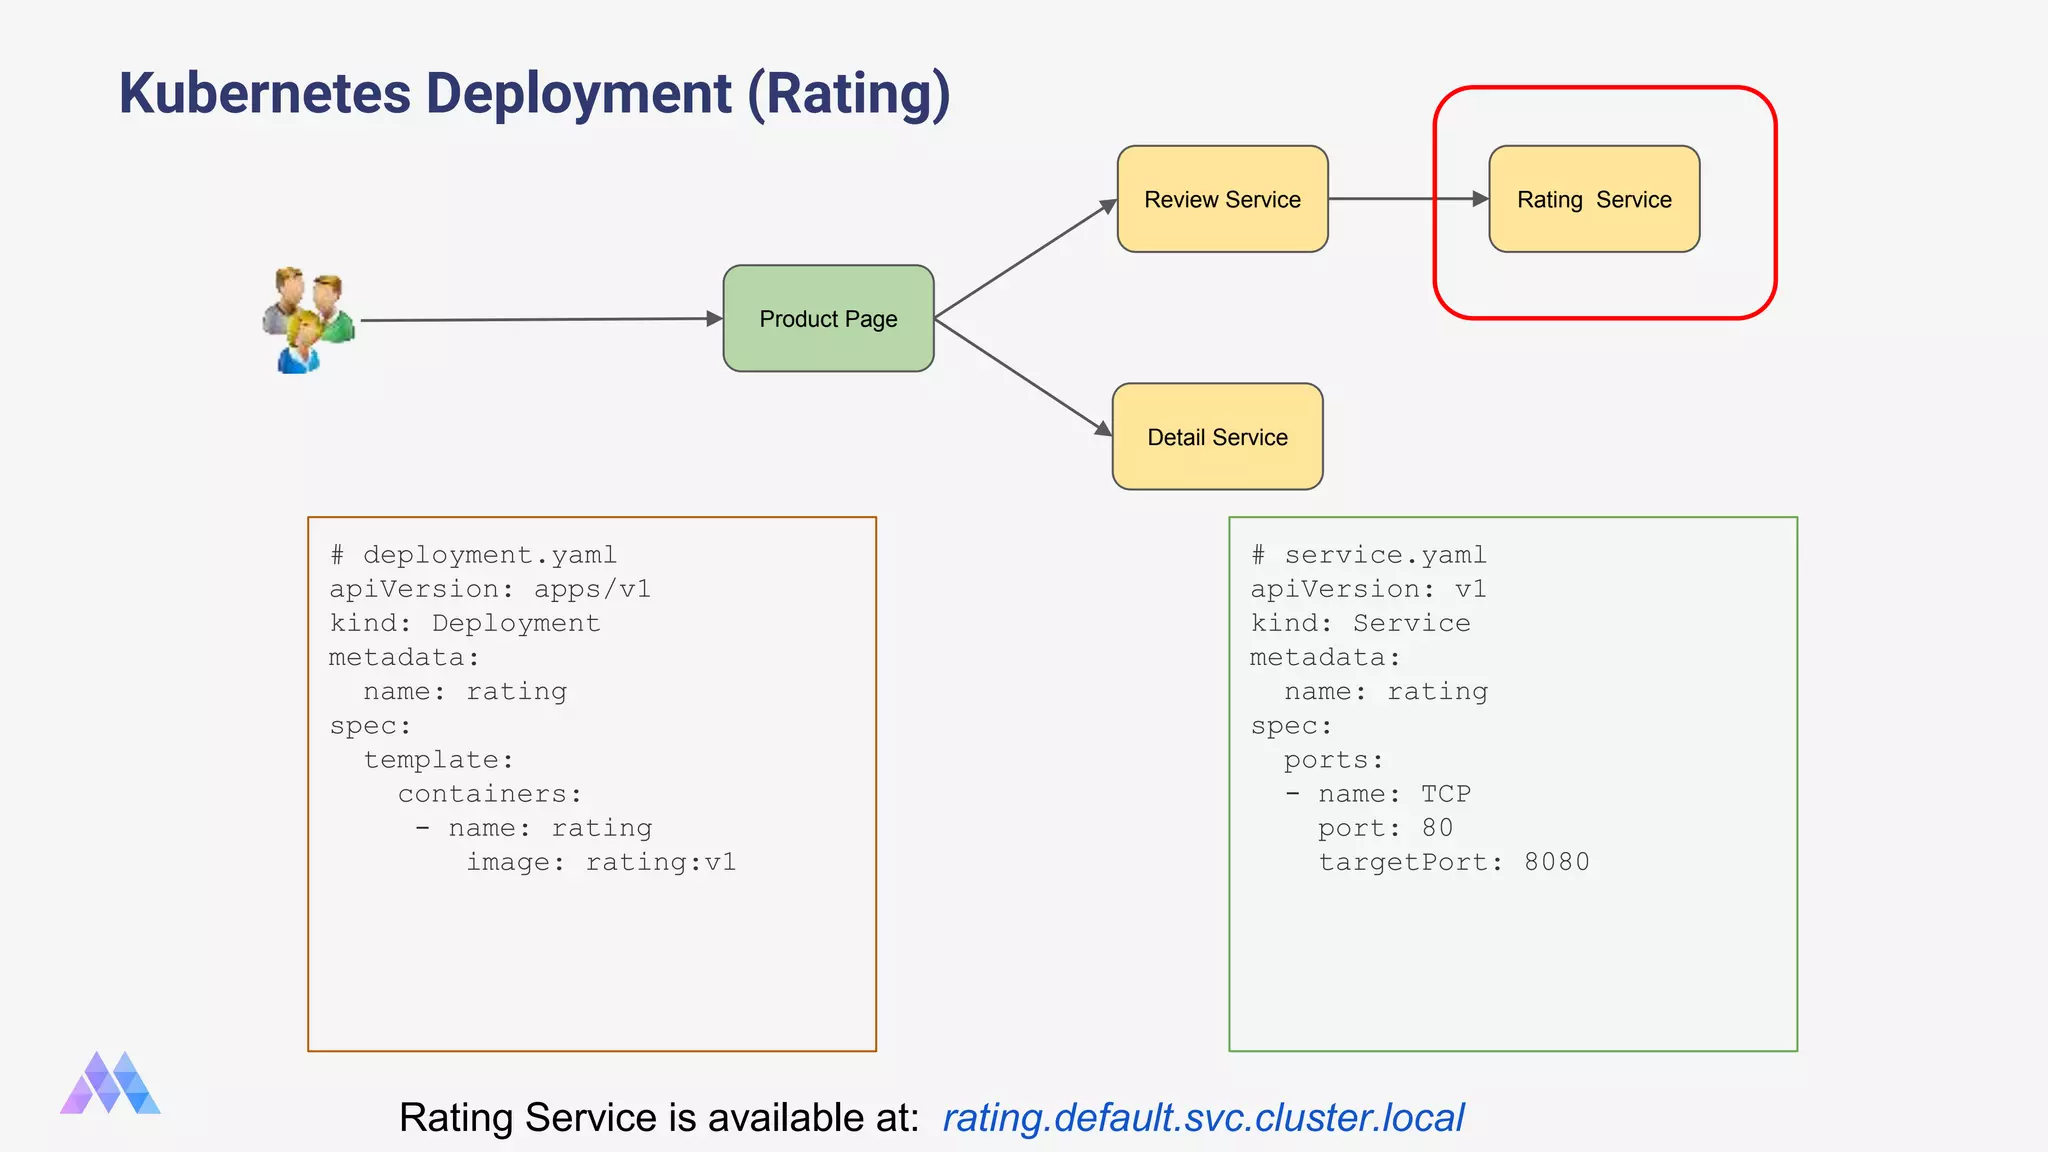2048x1152 pixels.
Task: Click the Detail Service box
Action: (x=1217, y=437)
